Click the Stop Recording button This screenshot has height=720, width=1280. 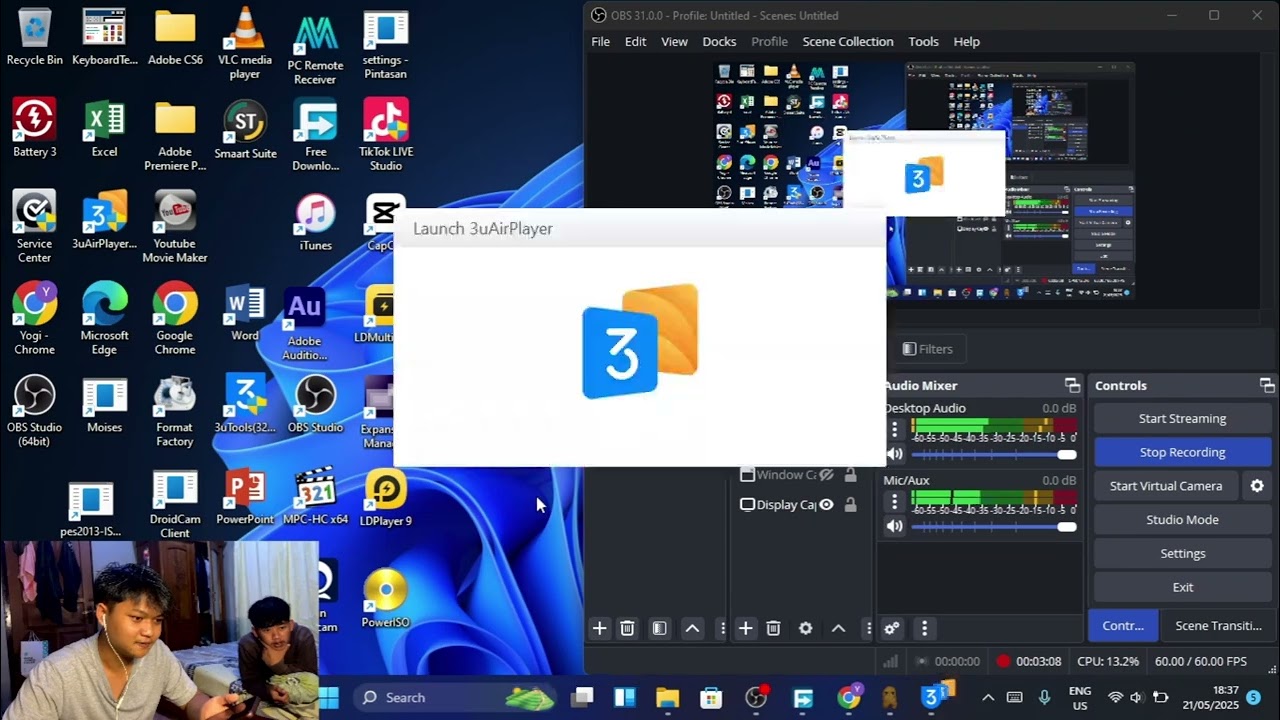coord(1182,452)
